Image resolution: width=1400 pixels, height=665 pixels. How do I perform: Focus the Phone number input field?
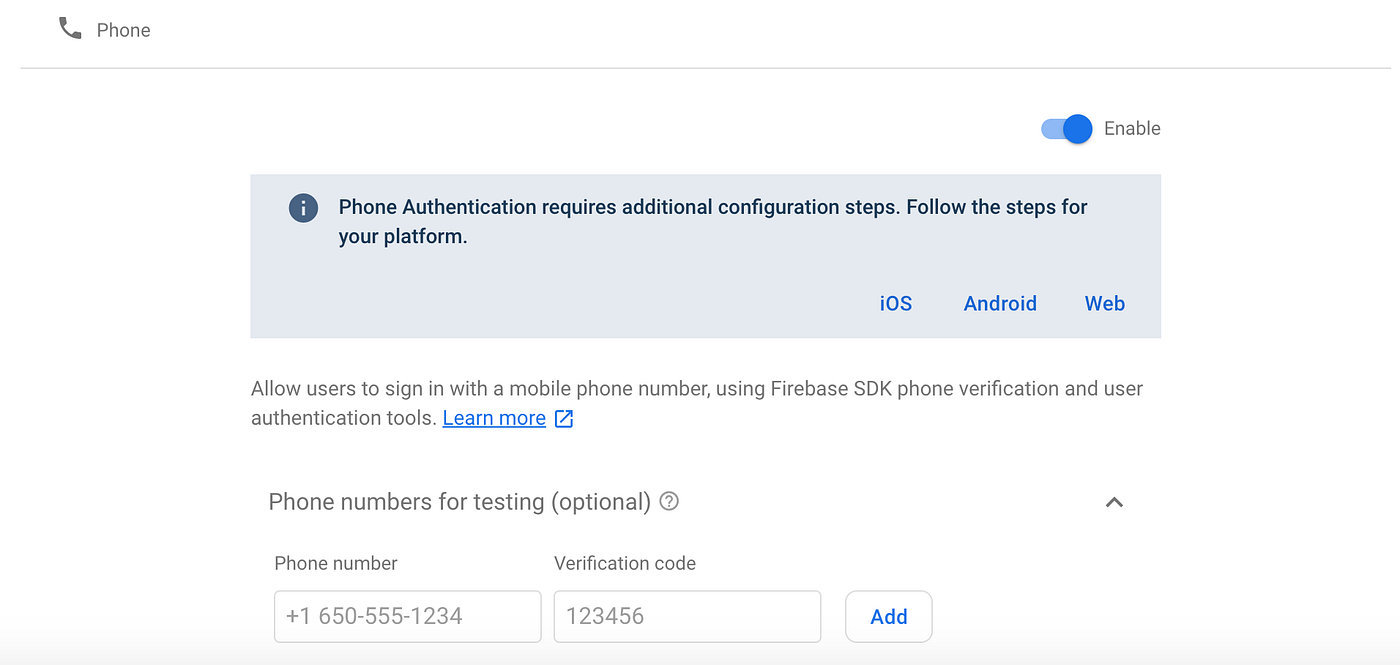pyautogui.click(x=407, y=616)
